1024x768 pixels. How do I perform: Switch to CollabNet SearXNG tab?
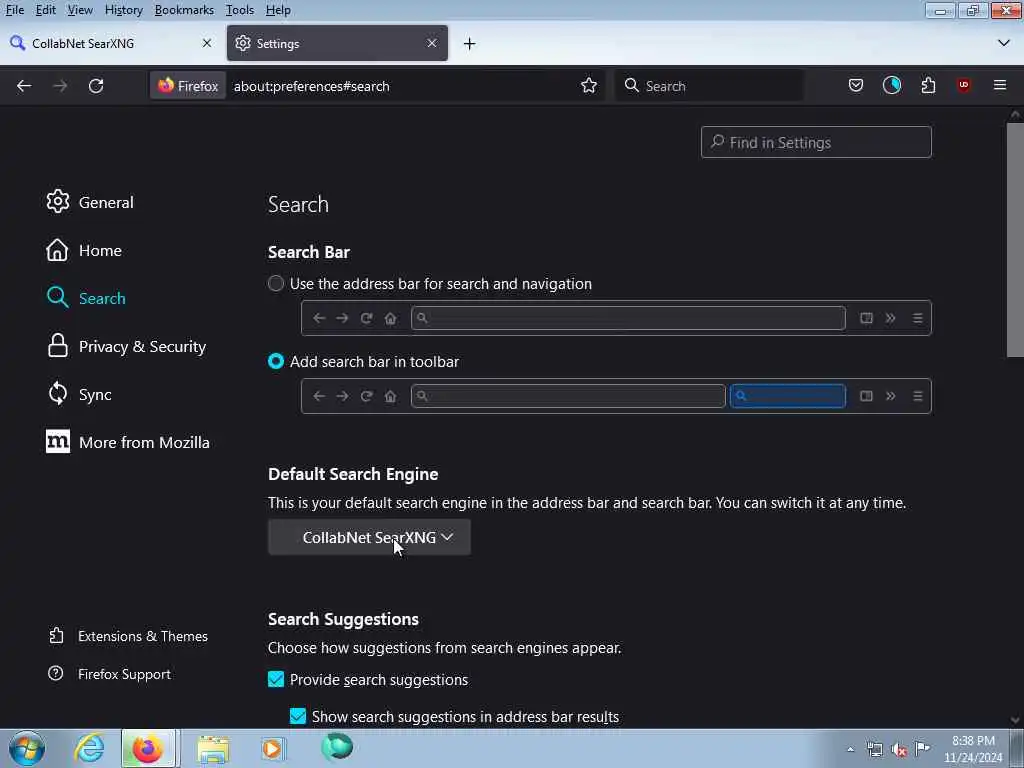coord(111,43)
